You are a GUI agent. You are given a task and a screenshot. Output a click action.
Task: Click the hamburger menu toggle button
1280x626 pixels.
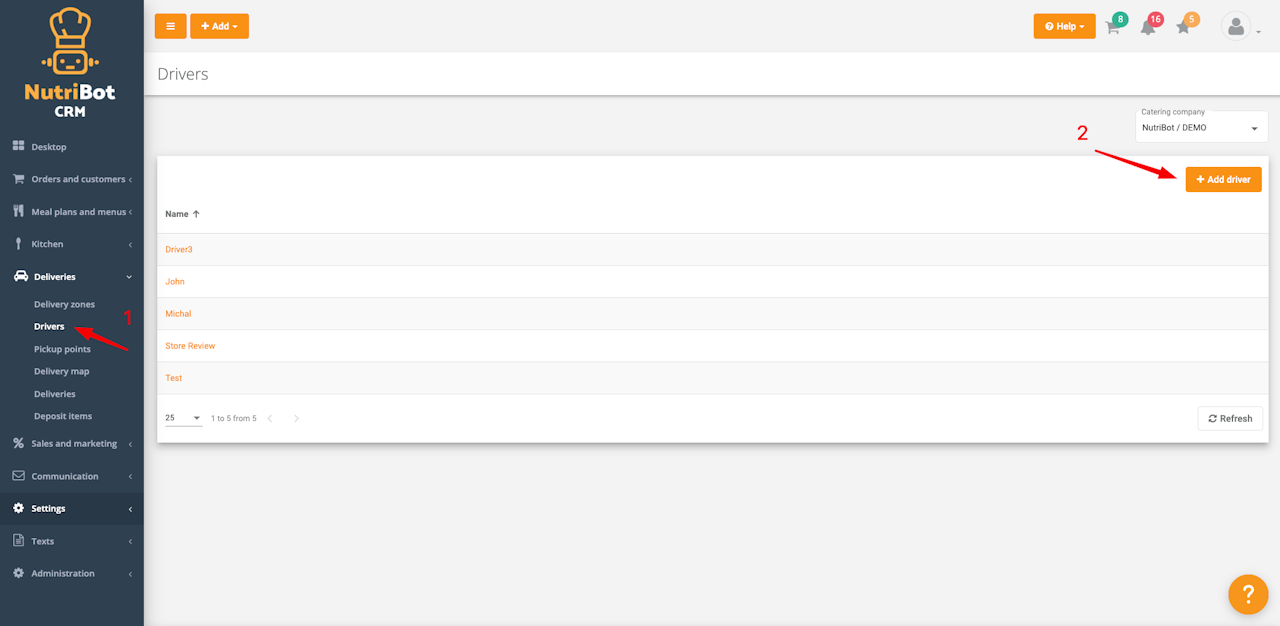coord(170,26)
